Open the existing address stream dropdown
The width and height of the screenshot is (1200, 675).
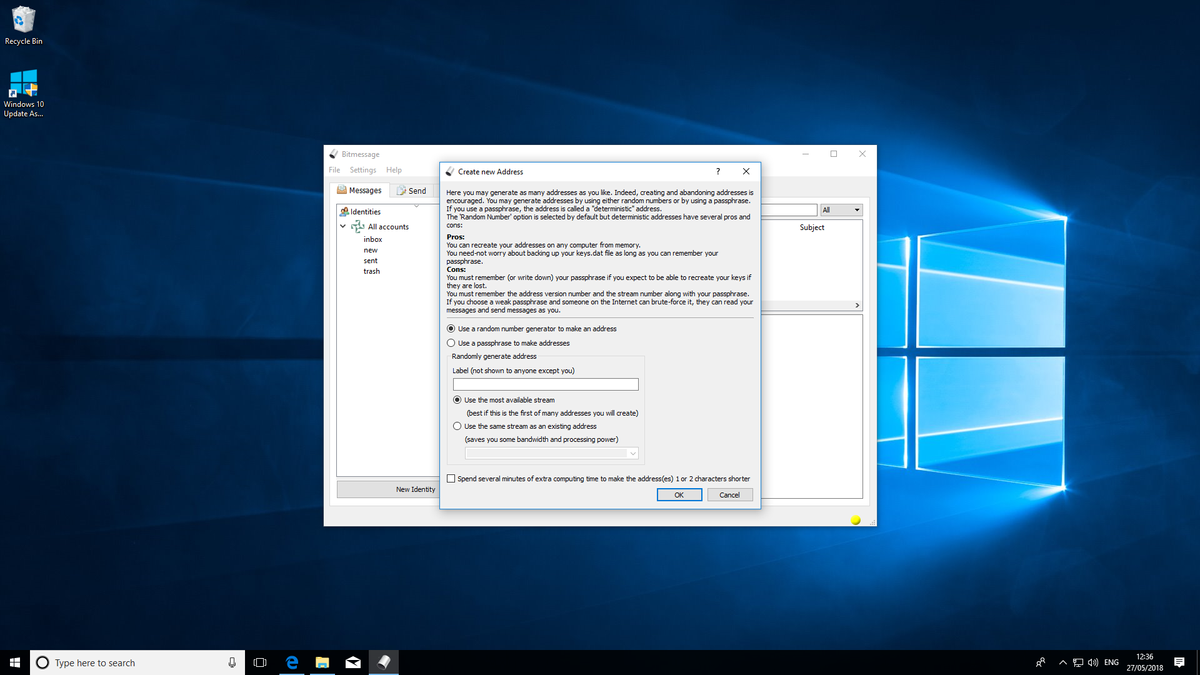tap(632, 453)
